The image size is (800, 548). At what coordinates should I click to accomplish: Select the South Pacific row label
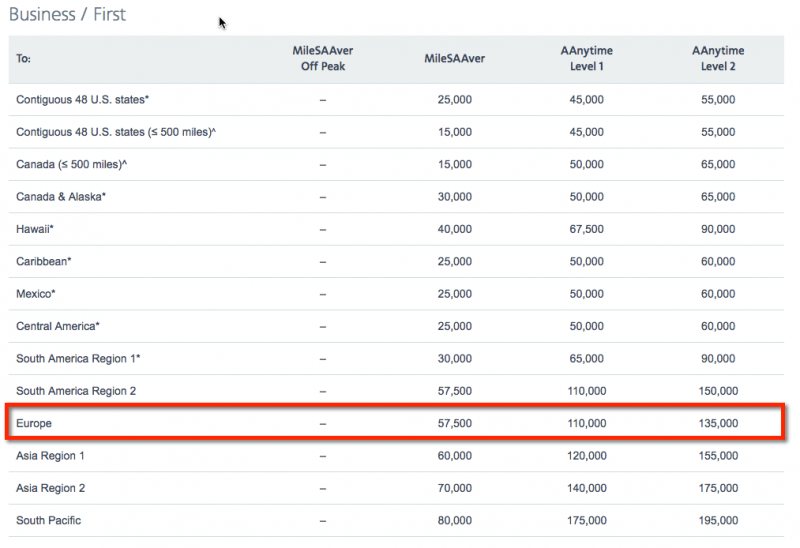[x=48, y=520]
